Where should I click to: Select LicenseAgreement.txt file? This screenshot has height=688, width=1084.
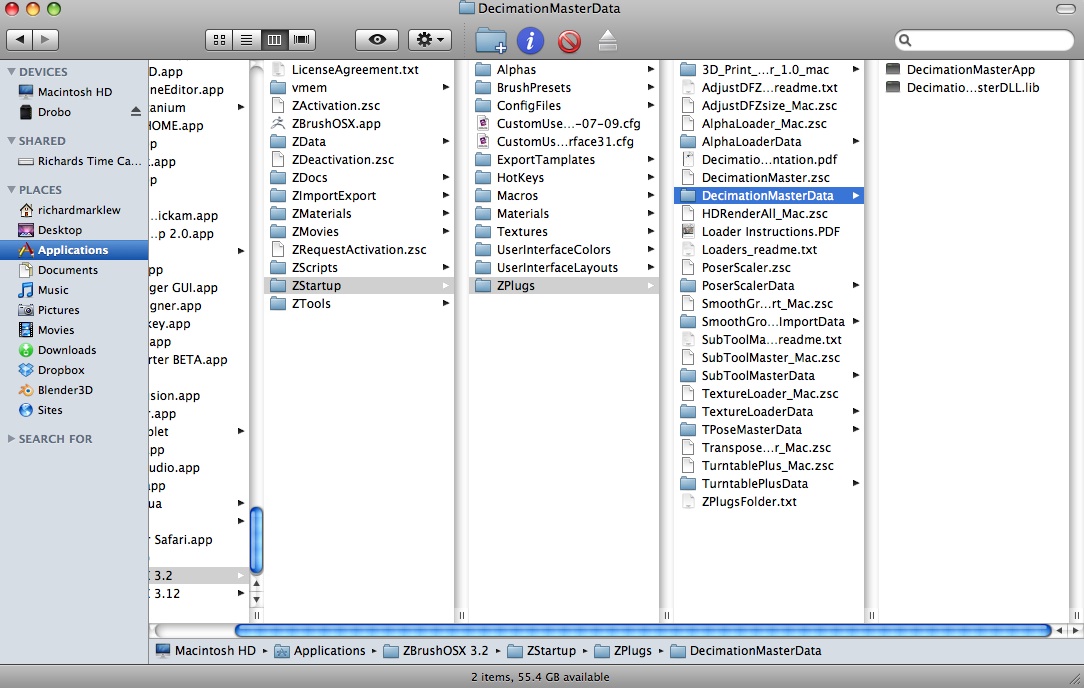[x=359, y=70]
